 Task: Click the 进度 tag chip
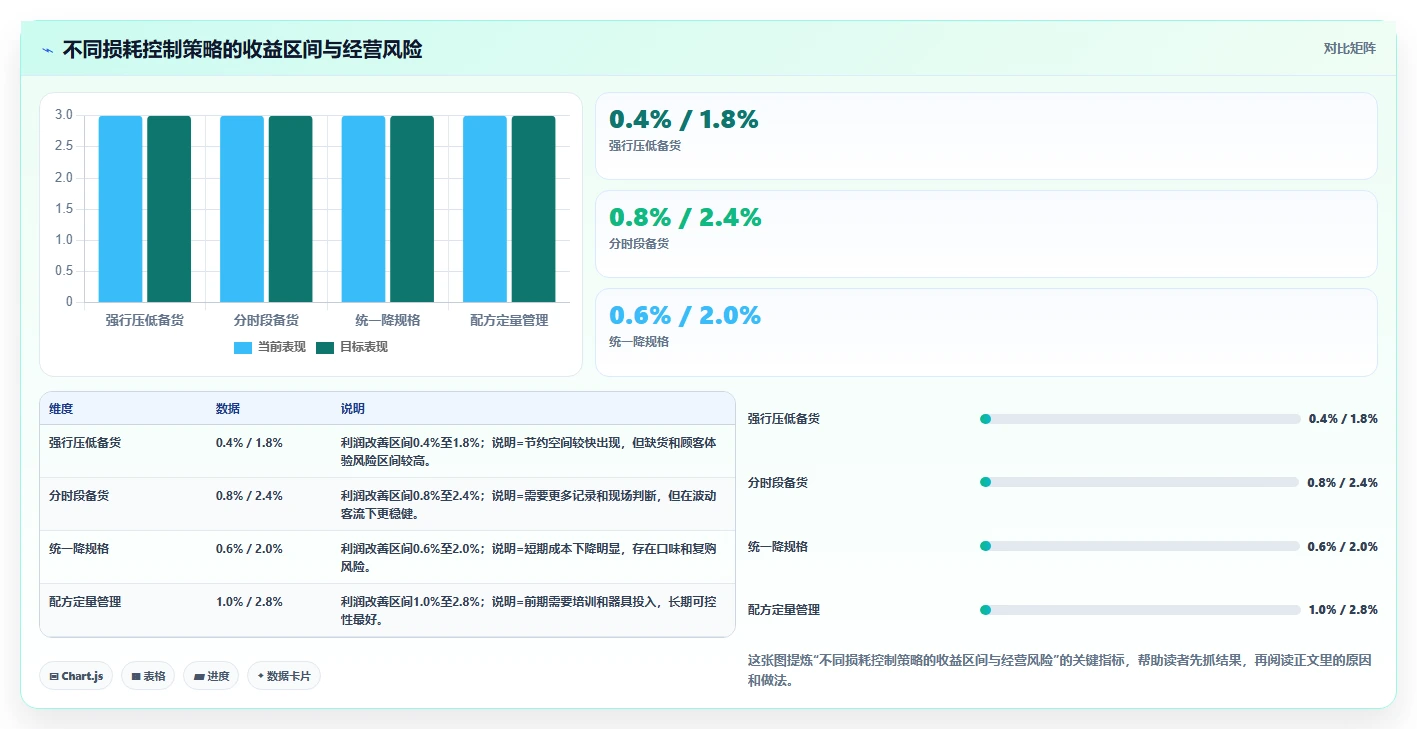pyautogui.click(x=211, y=676)
